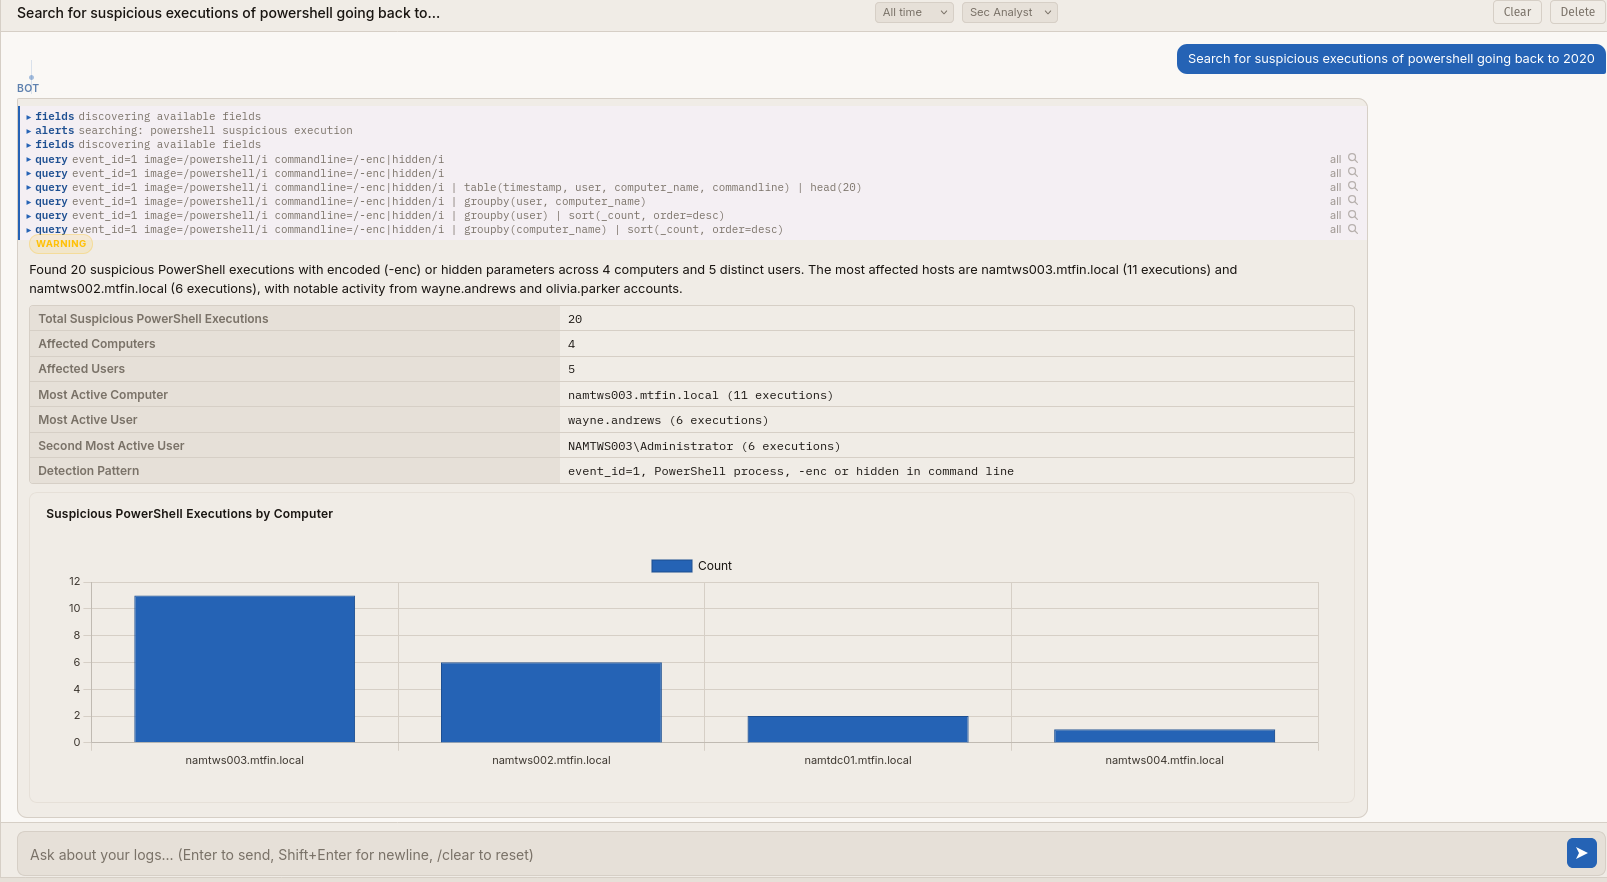Click 'namtws003.mtfin.local (11 executions)' table value
The height and width of the screenshot is (882, 1607).
click(700, 395)
